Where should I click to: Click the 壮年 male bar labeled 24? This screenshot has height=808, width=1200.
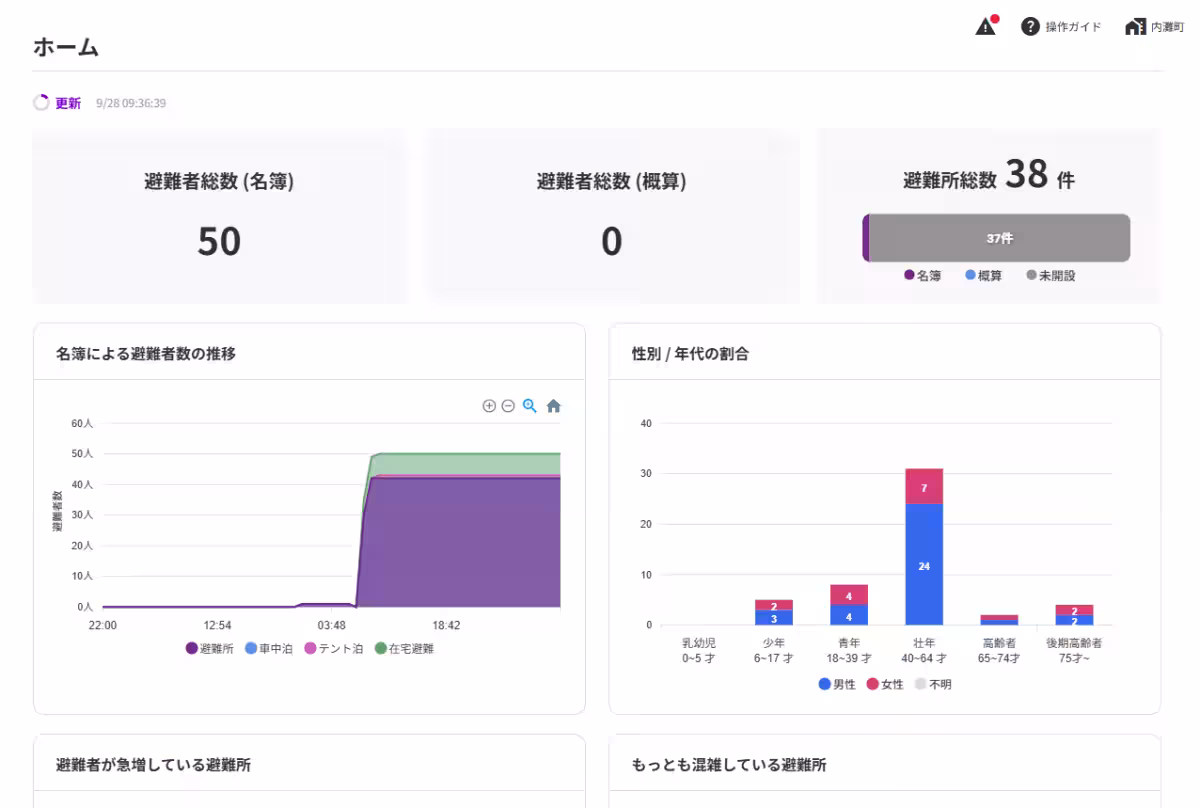pyautogui.click(x=924, y=564)
